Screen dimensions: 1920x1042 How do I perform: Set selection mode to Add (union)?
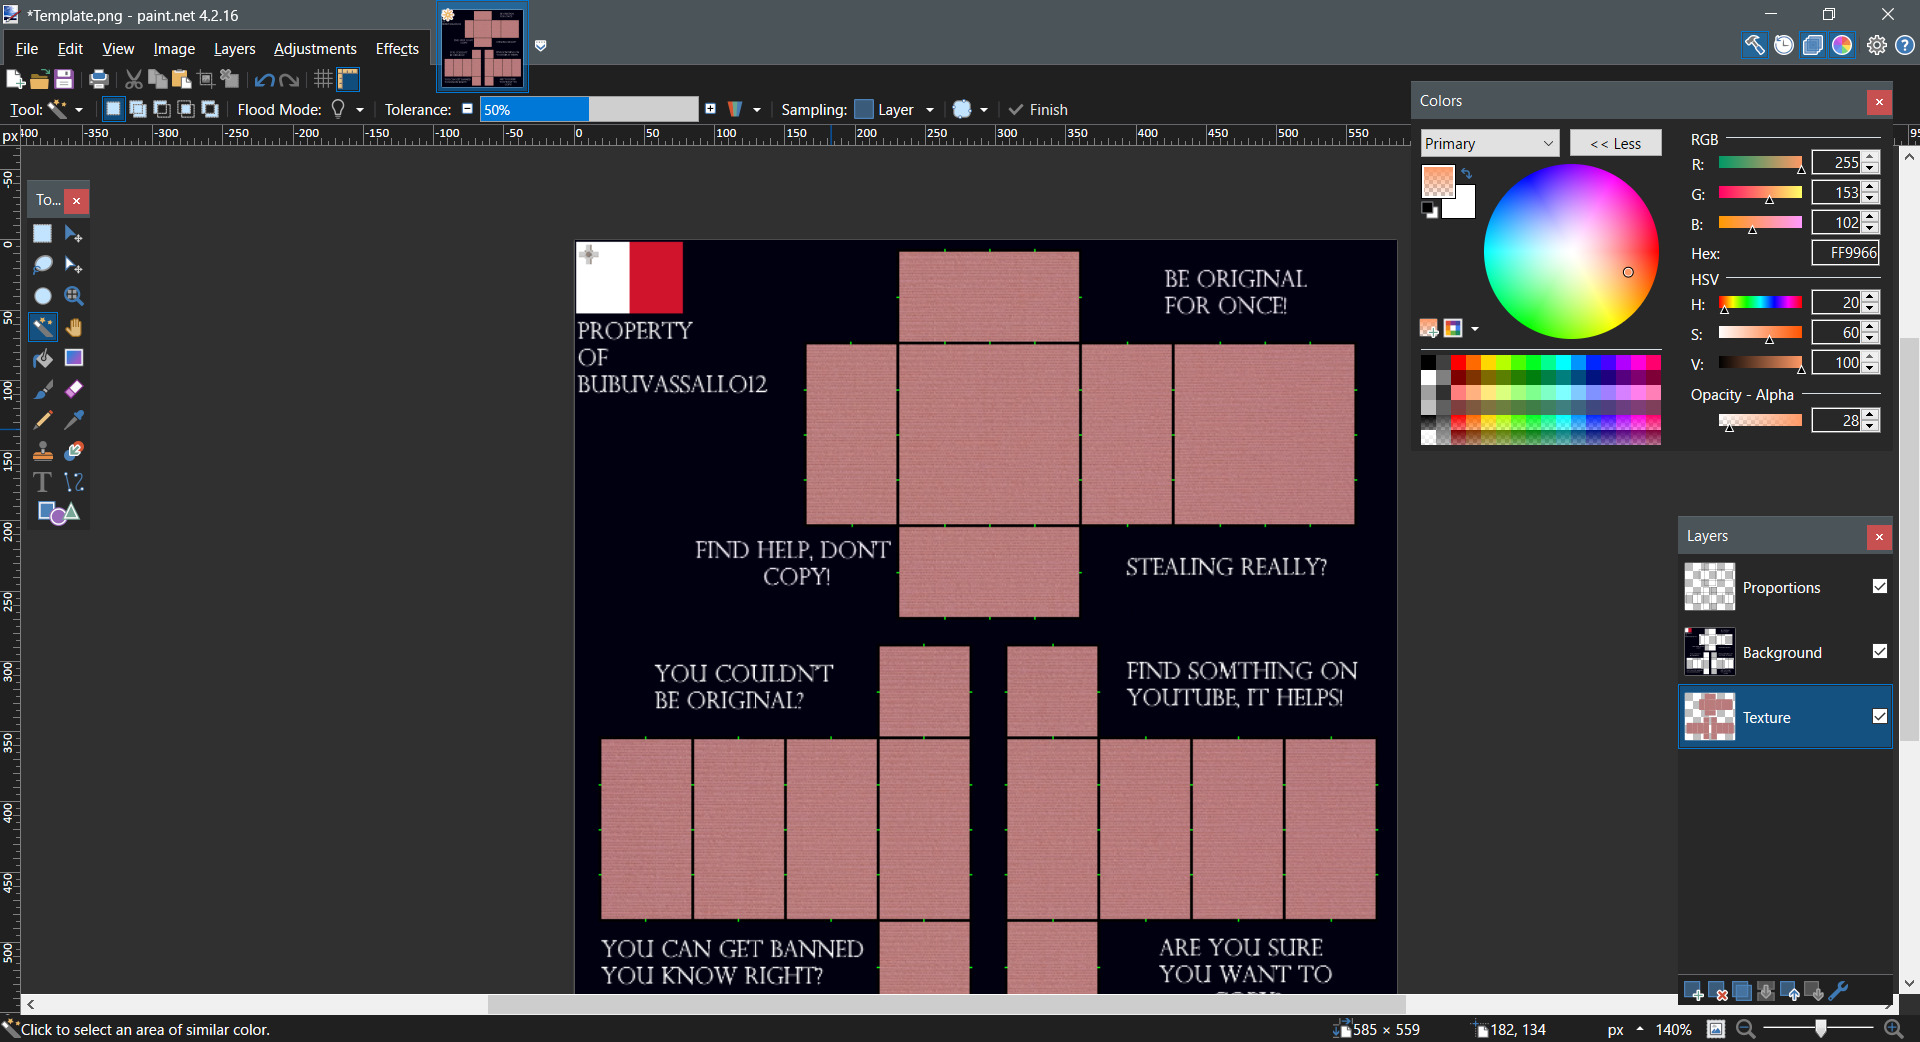pos(138,109)
